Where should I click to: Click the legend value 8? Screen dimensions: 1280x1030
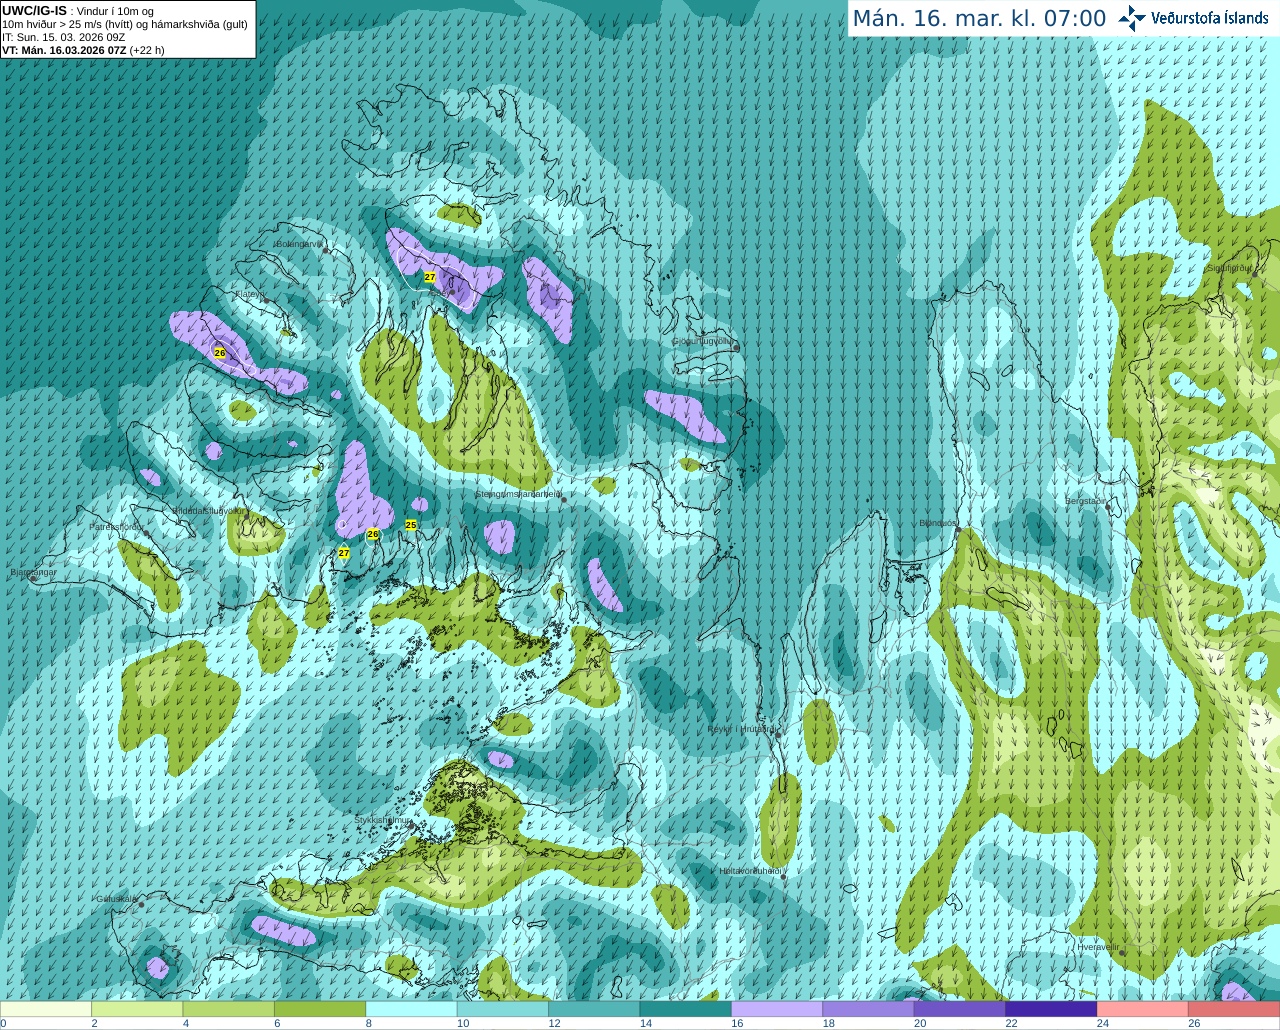pos(369,1023)
